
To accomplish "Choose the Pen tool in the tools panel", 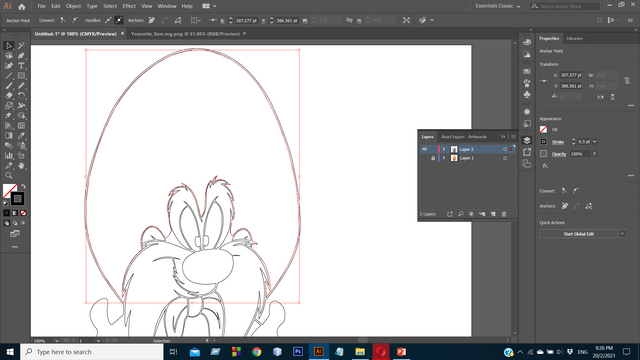I will (x=21, y=56).
